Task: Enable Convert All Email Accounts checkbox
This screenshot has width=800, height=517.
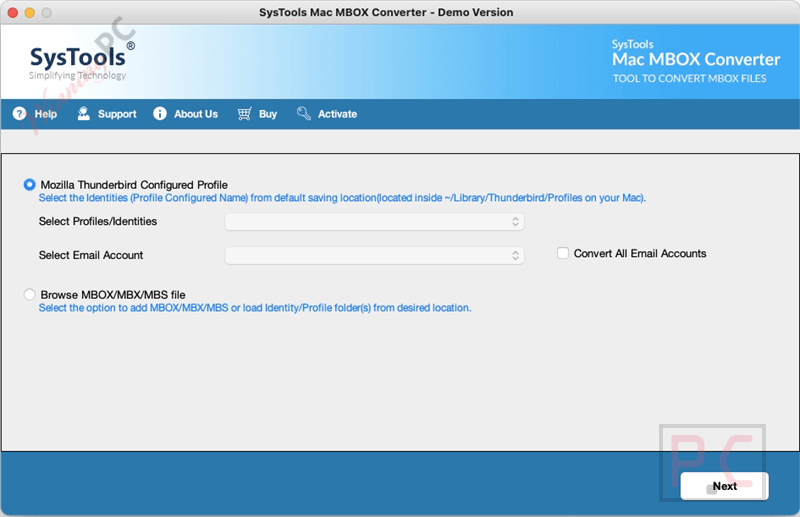Action: (x=563, y=253)
